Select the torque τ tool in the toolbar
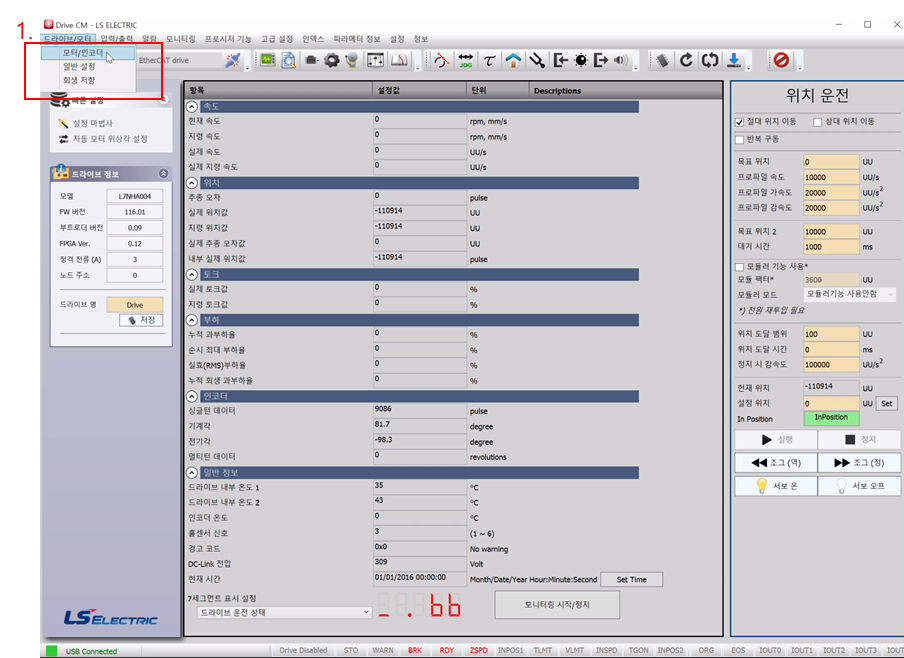Screen dimensions: 904x658 (489, 61)
